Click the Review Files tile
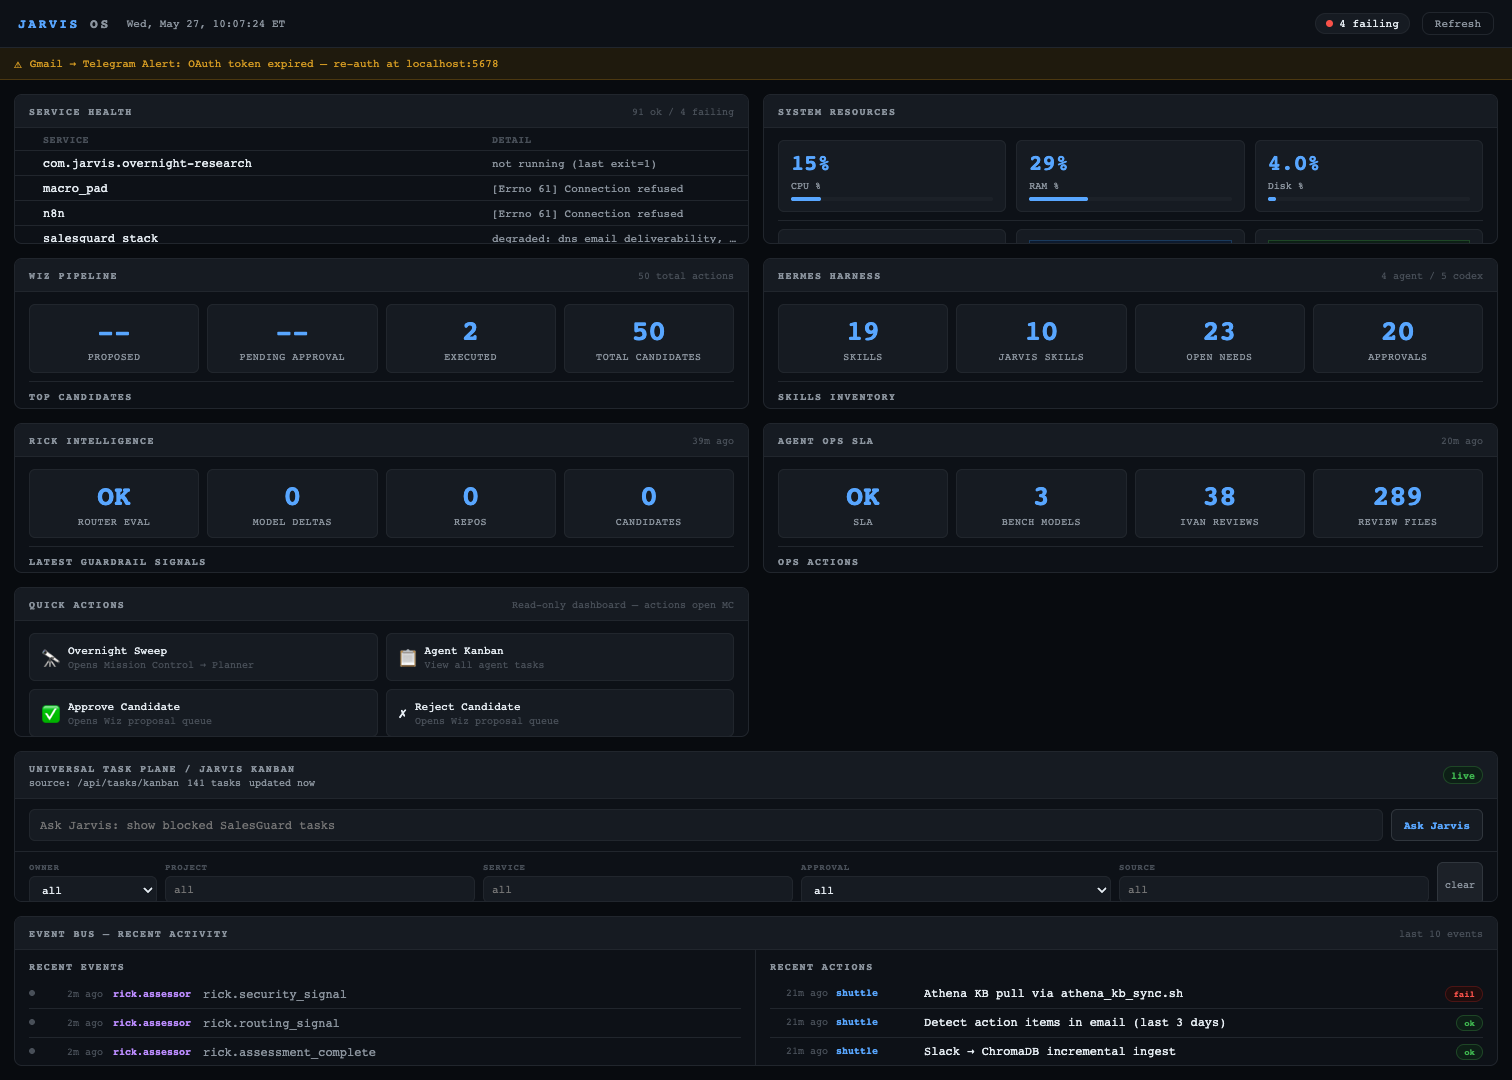 pyautogui.click(x=1397, y=504)
